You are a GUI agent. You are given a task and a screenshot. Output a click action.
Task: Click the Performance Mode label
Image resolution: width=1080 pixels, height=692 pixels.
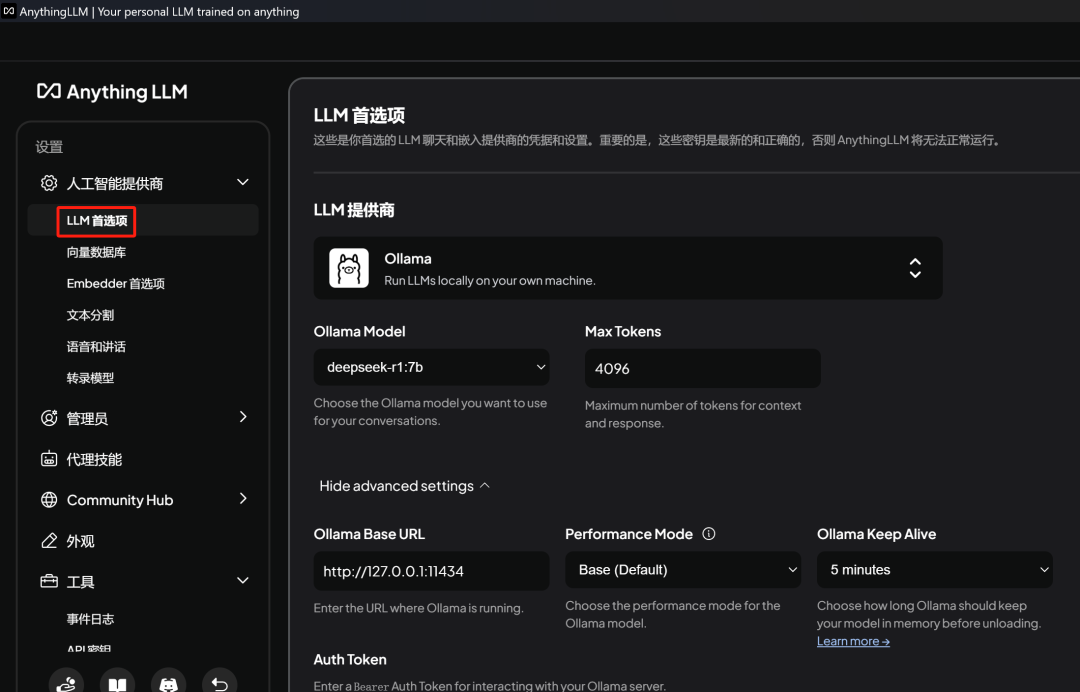[629, 534]
